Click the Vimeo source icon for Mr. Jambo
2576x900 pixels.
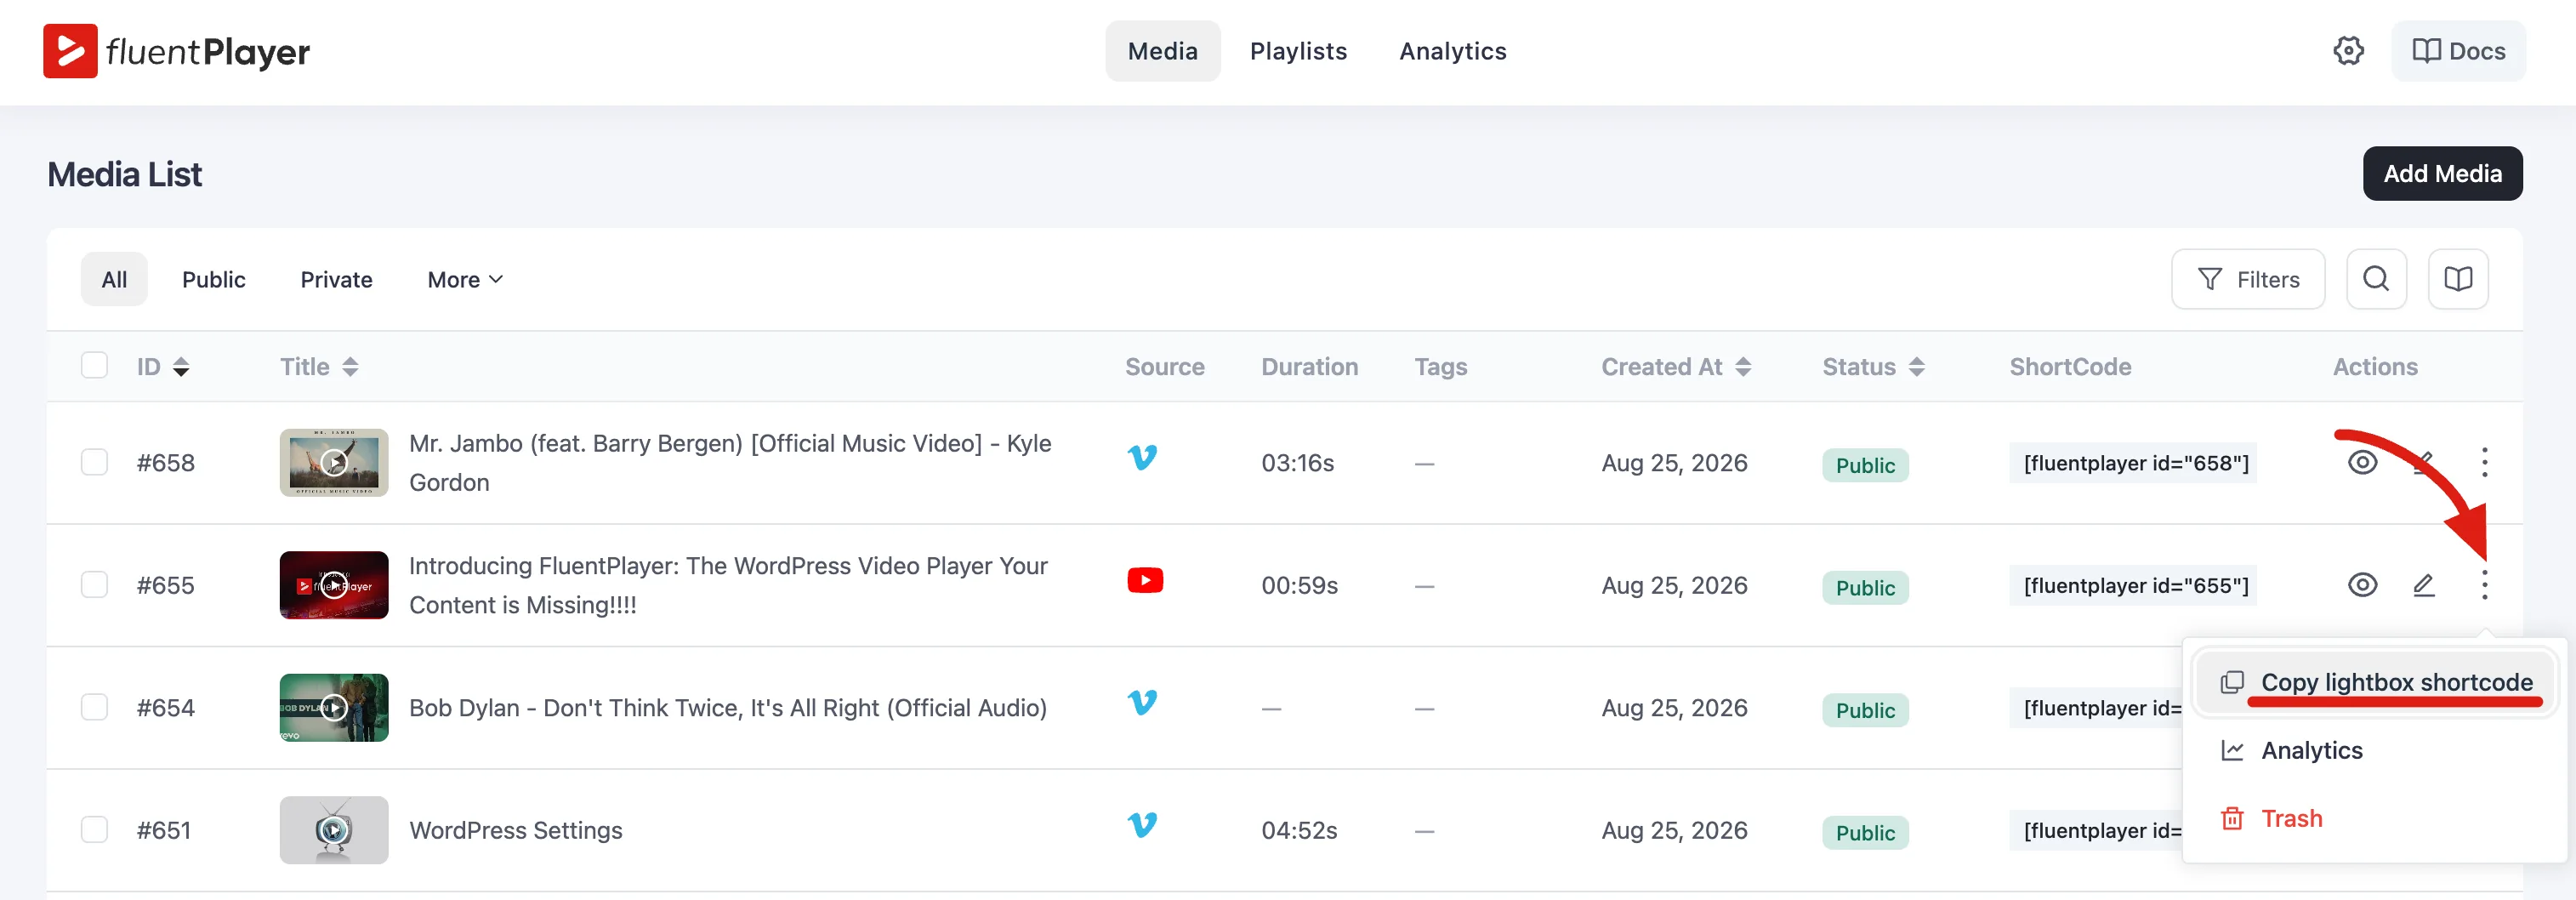[x=1142, y=458]
